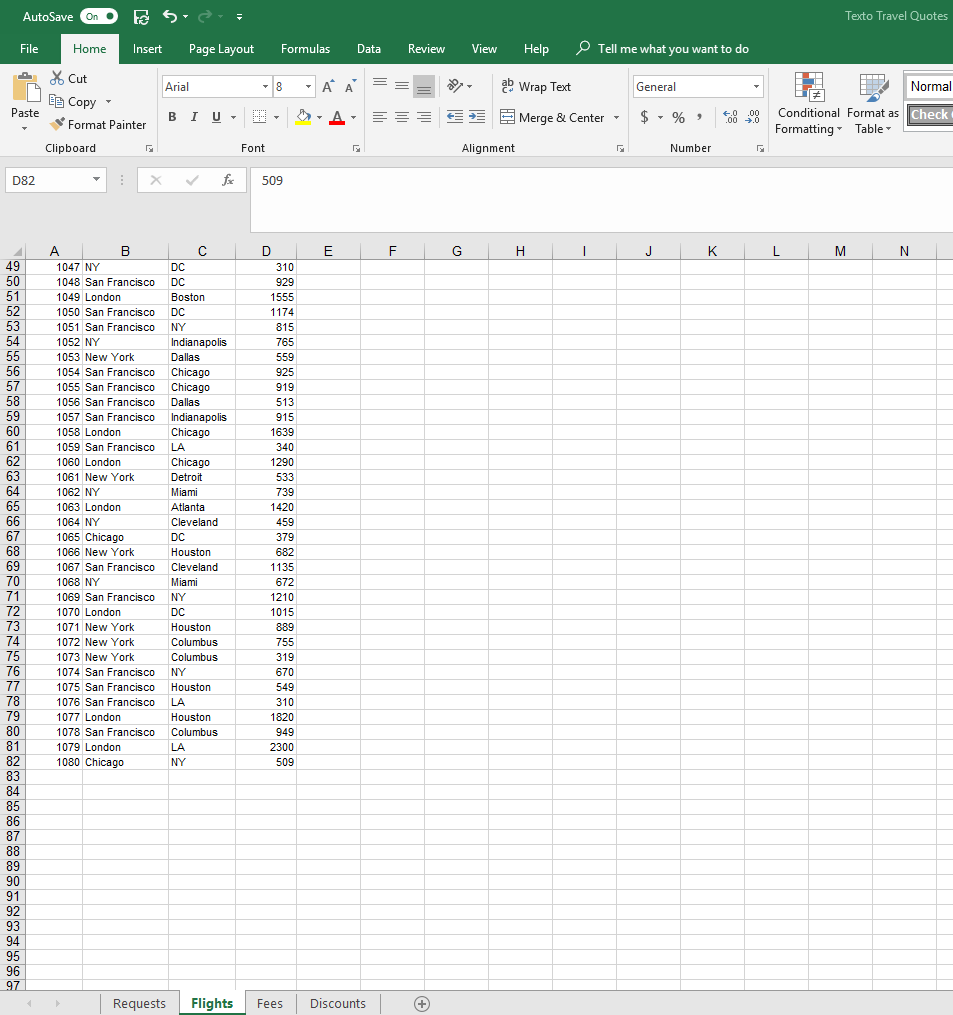Apply Percent Style format
953x1015 pixels.
678,117
